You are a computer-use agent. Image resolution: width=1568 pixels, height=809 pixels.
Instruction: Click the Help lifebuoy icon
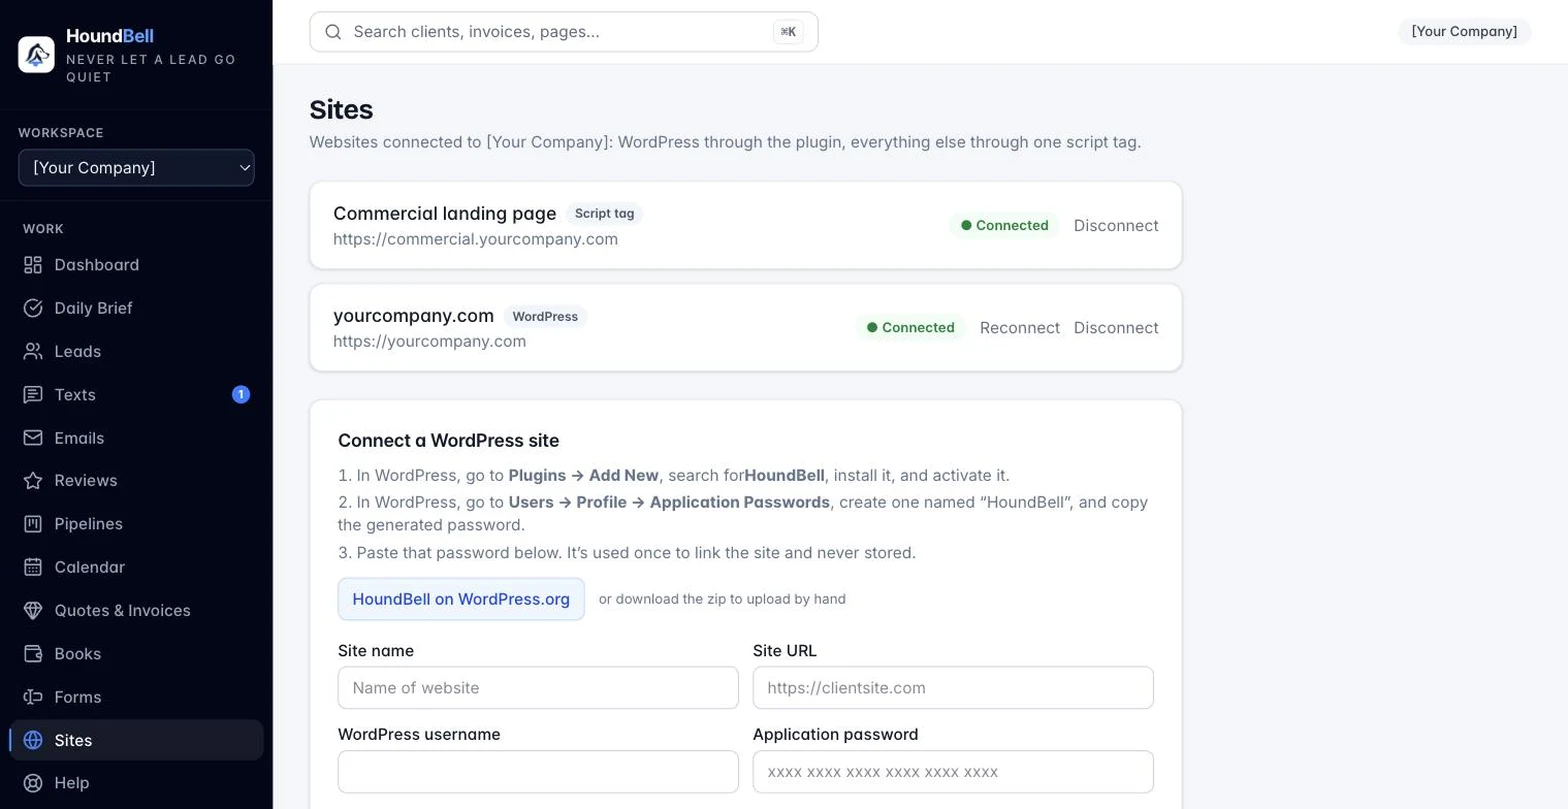tap(33, 783)
